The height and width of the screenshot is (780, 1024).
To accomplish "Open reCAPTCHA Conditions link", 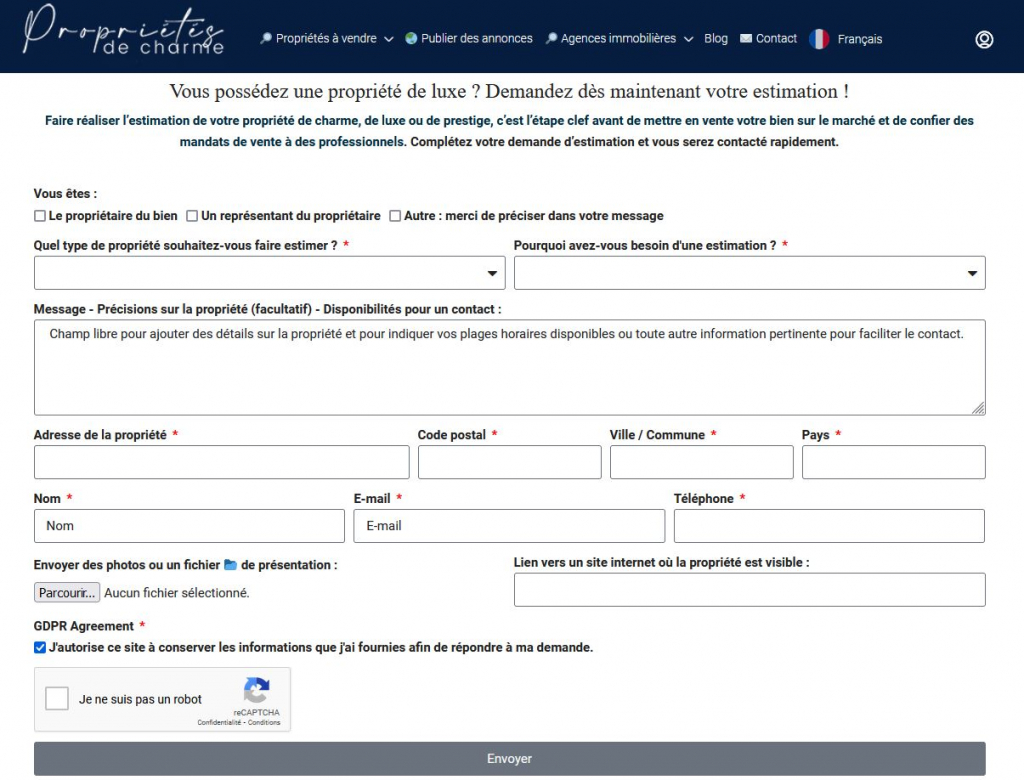I will point(264,723).
